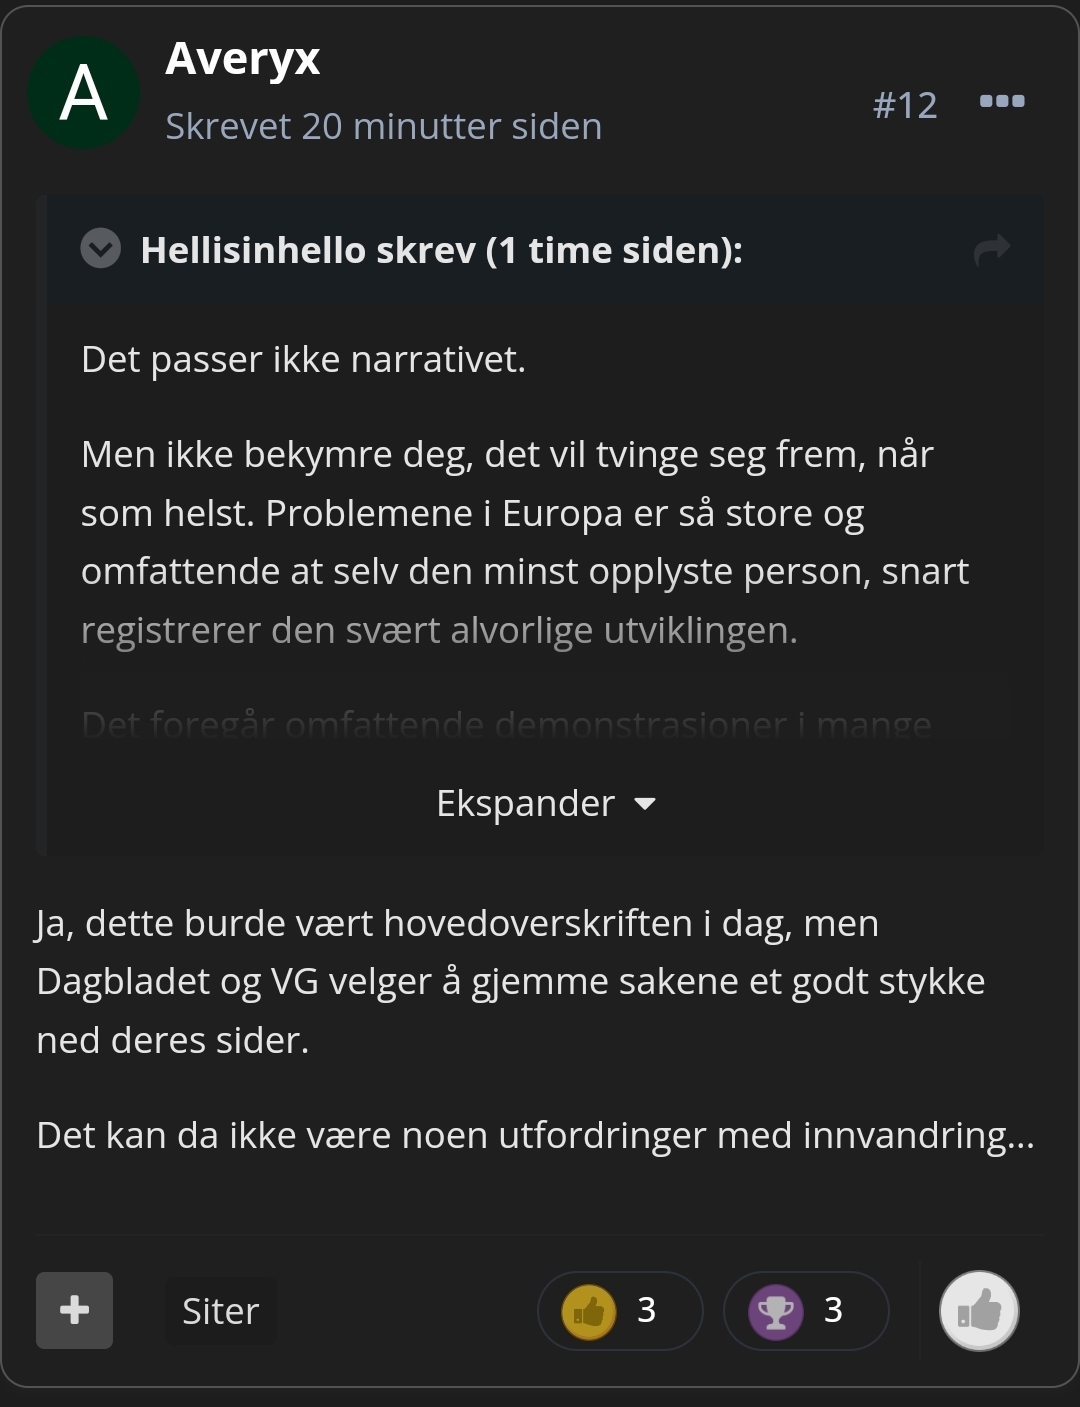Viewport: 1080px width, 1407px height.
Task: Open the three-dot post options menu
Action: click(1002, 101)
